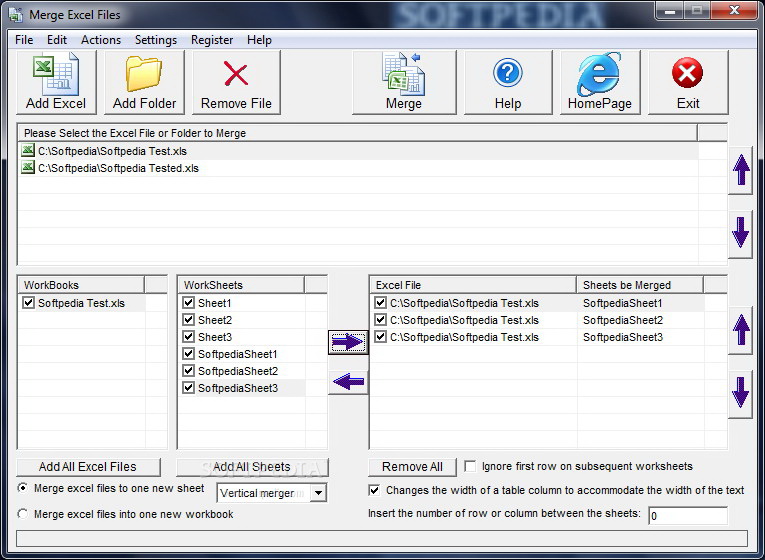
Task: Remove sheets with the left arrow button
Action: click(x=348, y=381)
